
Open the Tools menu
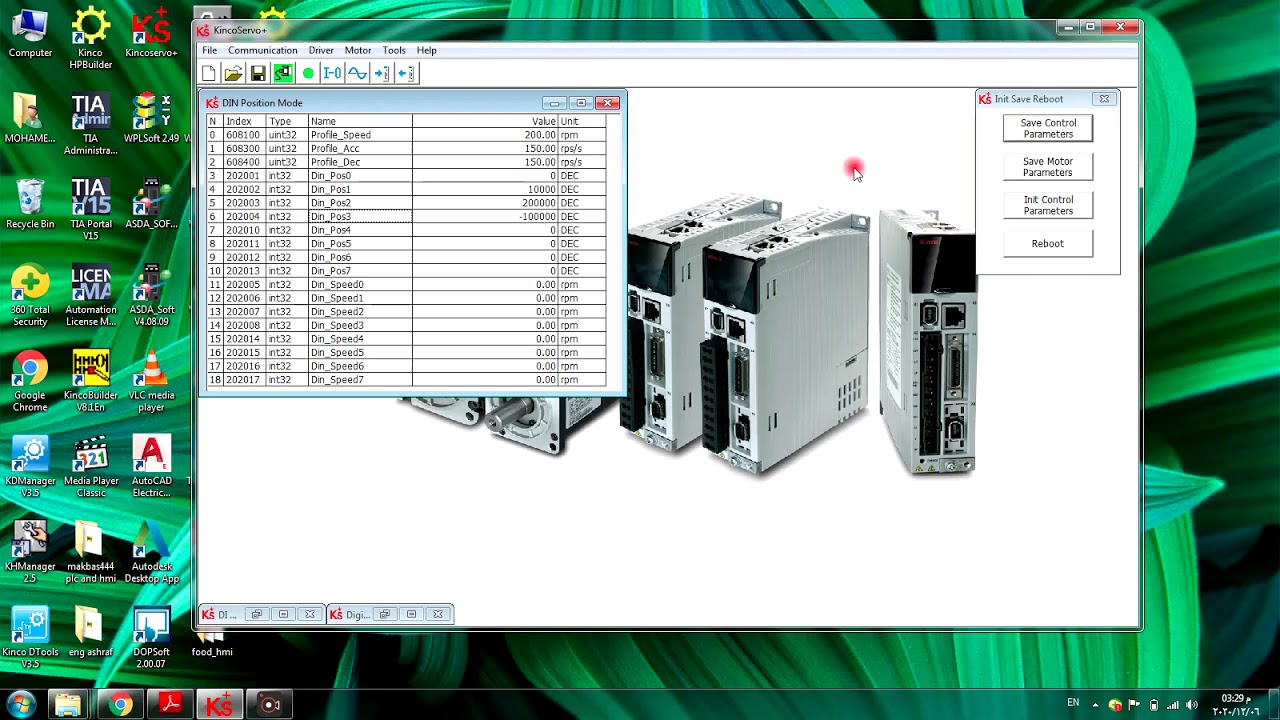tap(394, 50)
